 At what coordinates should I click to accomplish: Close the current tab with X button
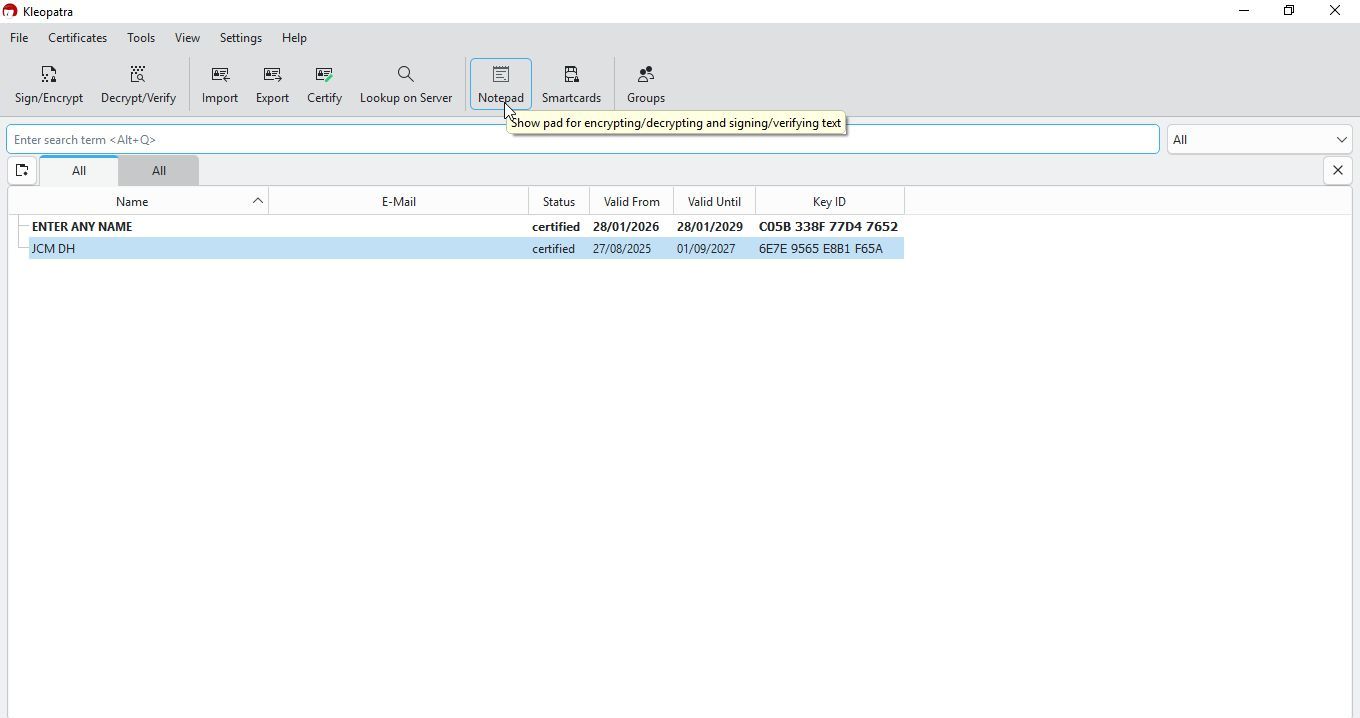[1338, 170]
